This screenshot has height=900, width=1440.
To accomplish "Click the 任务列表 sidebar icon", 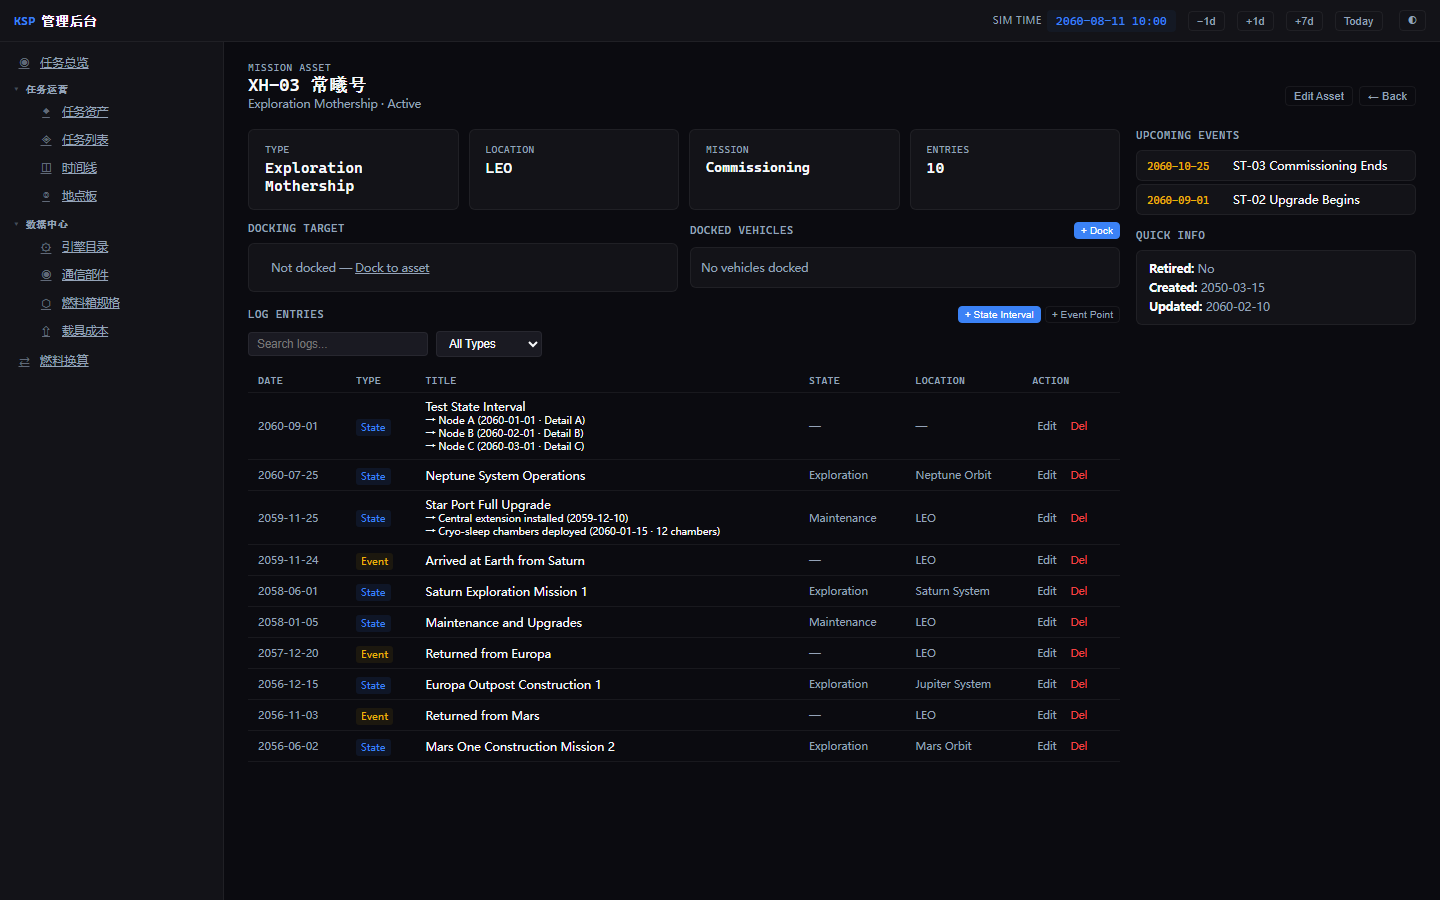I will [46, 140].
